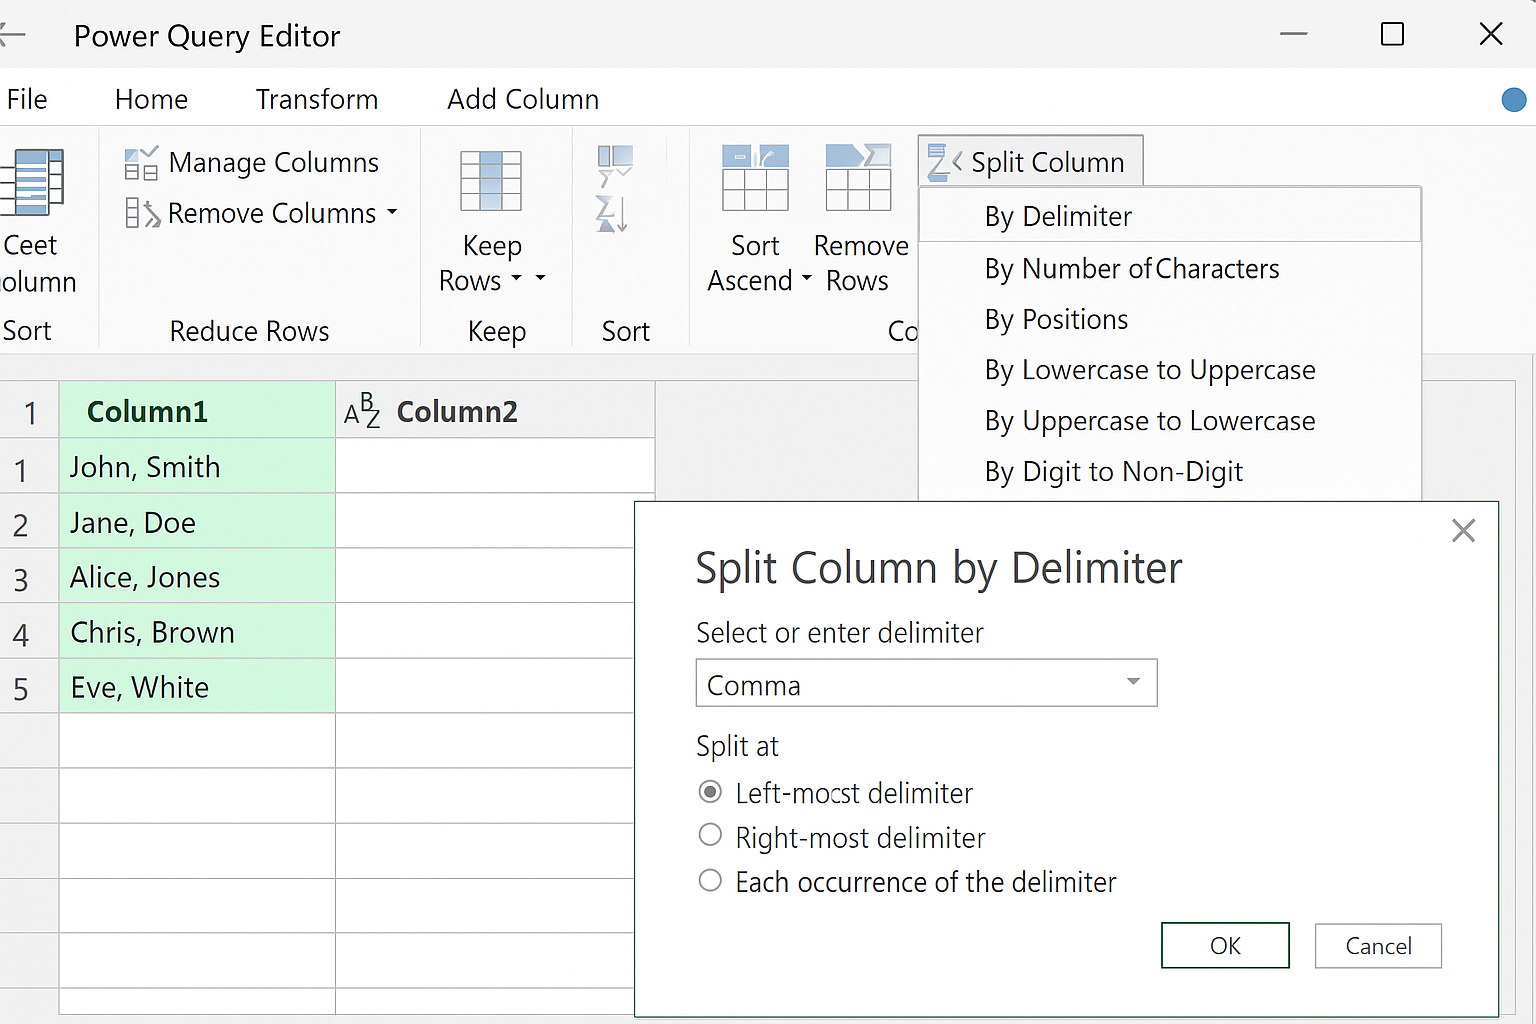Viewport: 1536px width, 1024px height.
Task: Choose By Uppercase to Lowercase
Action: pyautogui.click(x=1169, y=422)
